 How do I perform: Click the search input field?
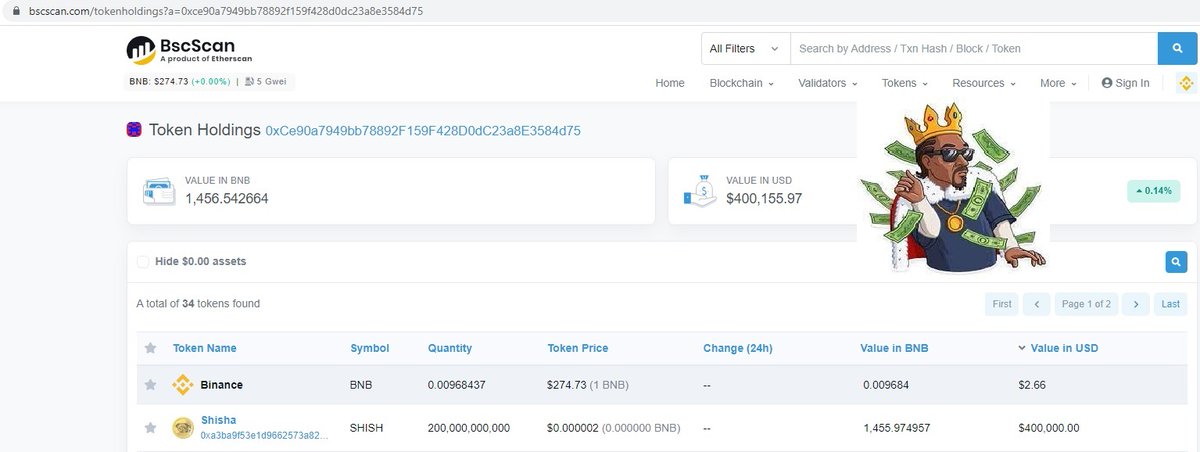973,48
